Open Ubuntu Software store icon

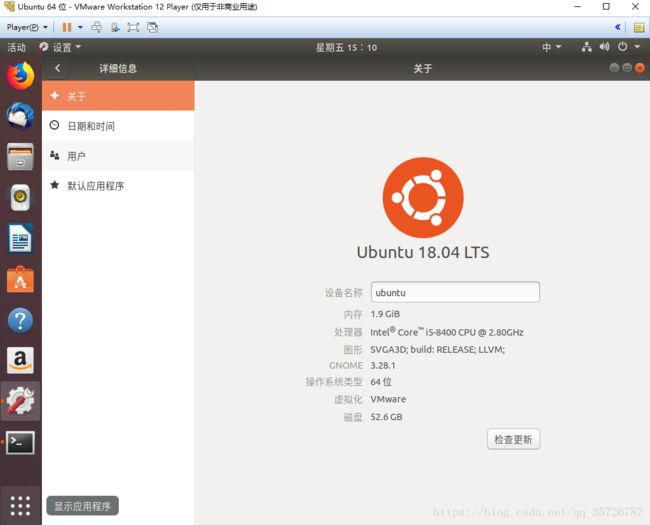(20, 279)
